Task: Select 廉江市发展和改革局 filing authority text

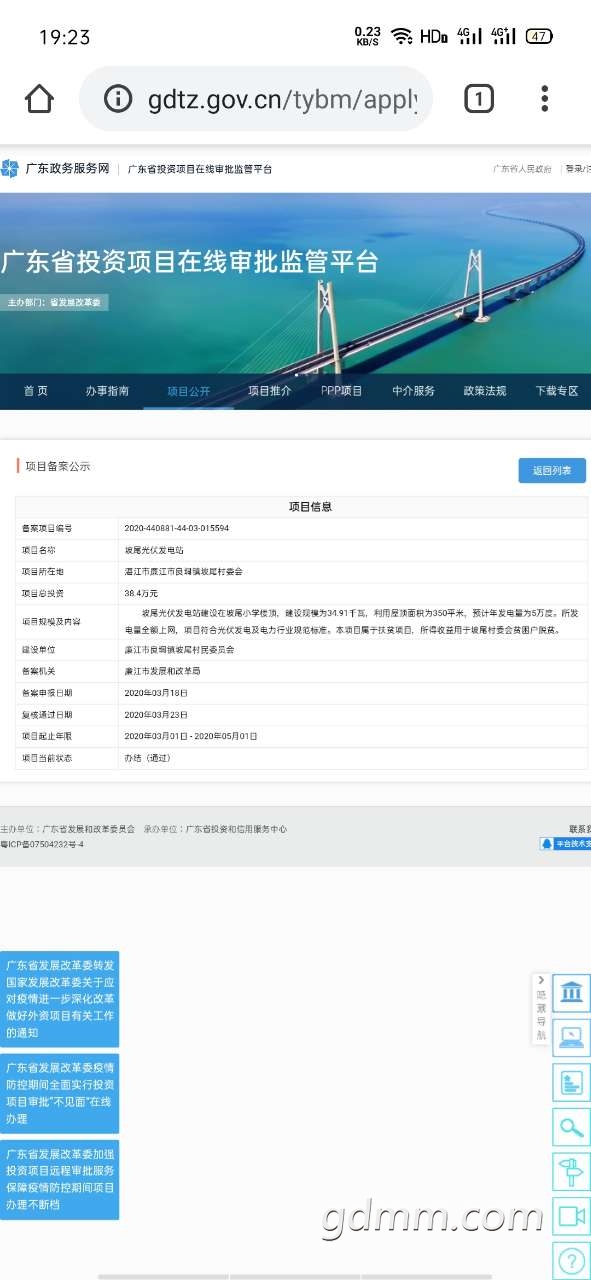Action: [162, 671]
